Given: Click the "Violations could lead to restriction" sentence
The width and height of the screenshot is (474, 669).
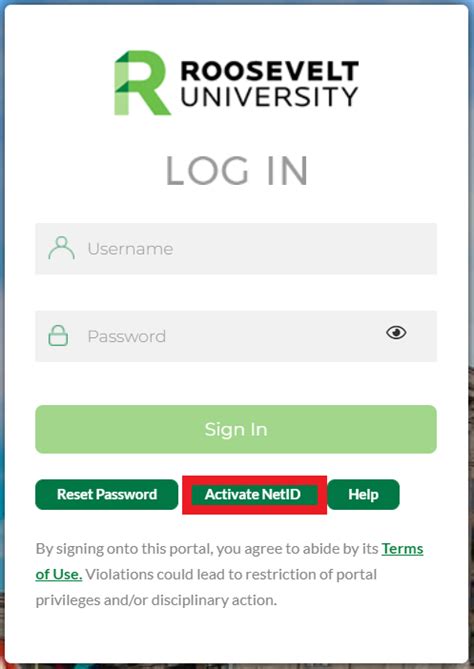Looking at the screenshot, I should point(231,574).
